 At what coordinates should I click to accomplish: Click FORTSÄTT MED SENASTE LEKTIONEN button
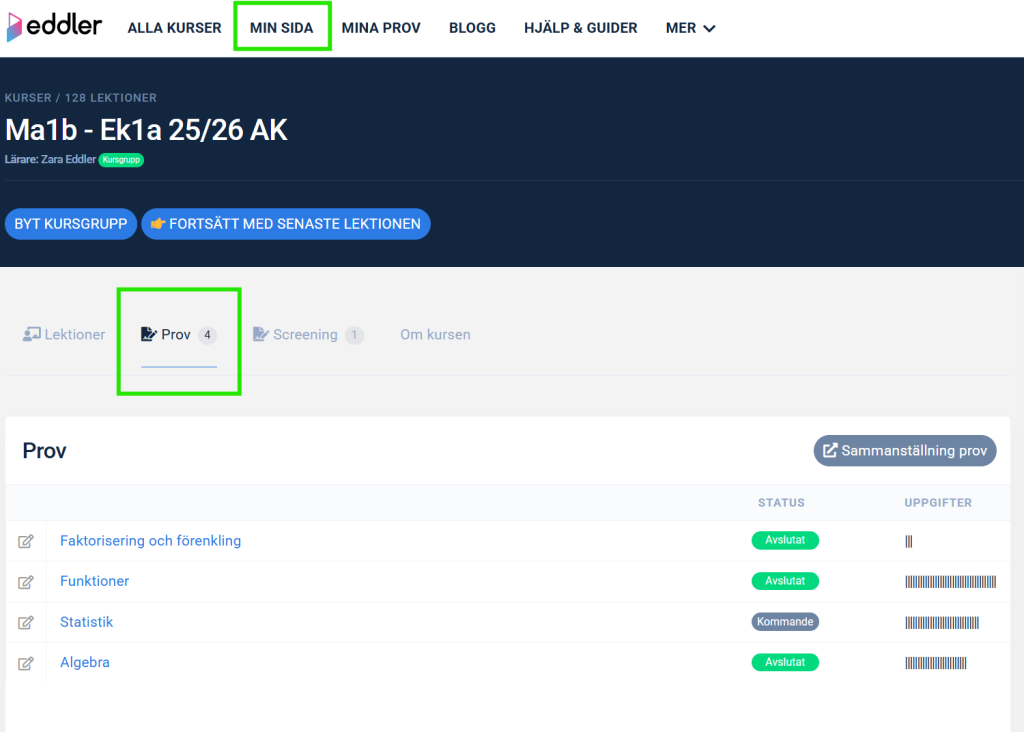click(x=286, y=224)
